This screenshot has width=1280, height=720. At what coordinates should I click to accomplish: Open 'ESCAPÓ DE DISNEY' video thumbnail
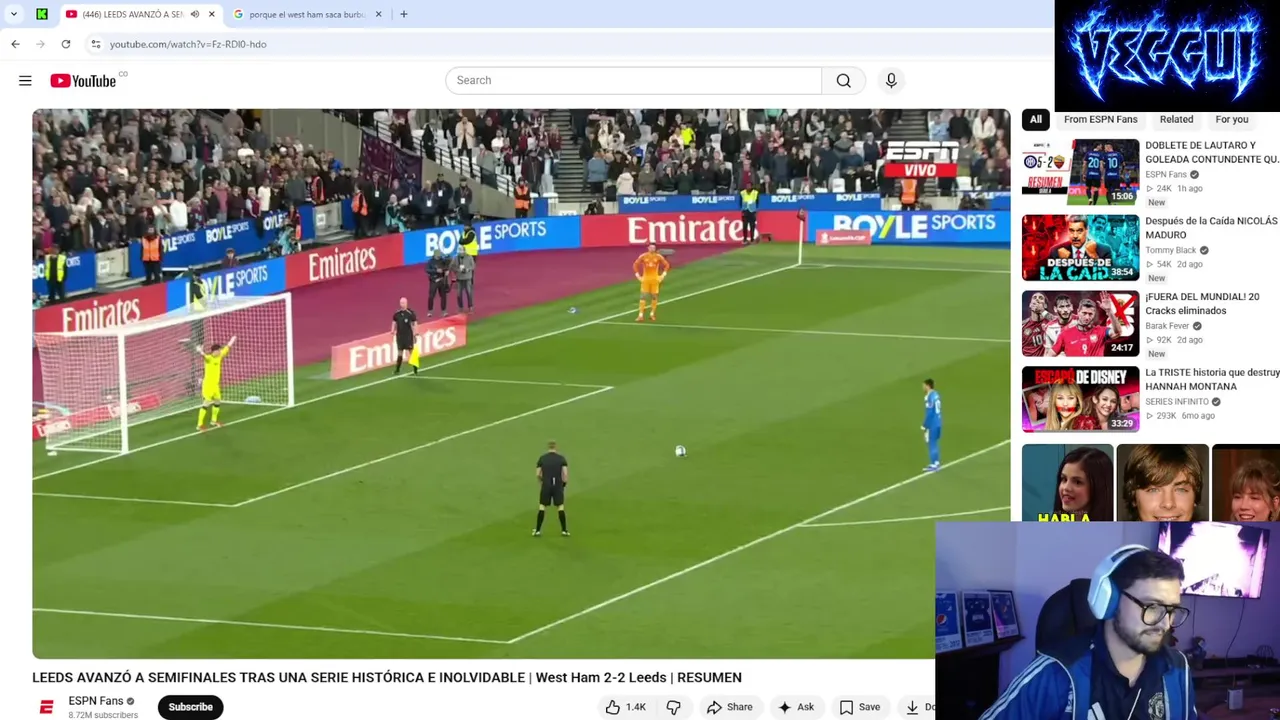1080,399
